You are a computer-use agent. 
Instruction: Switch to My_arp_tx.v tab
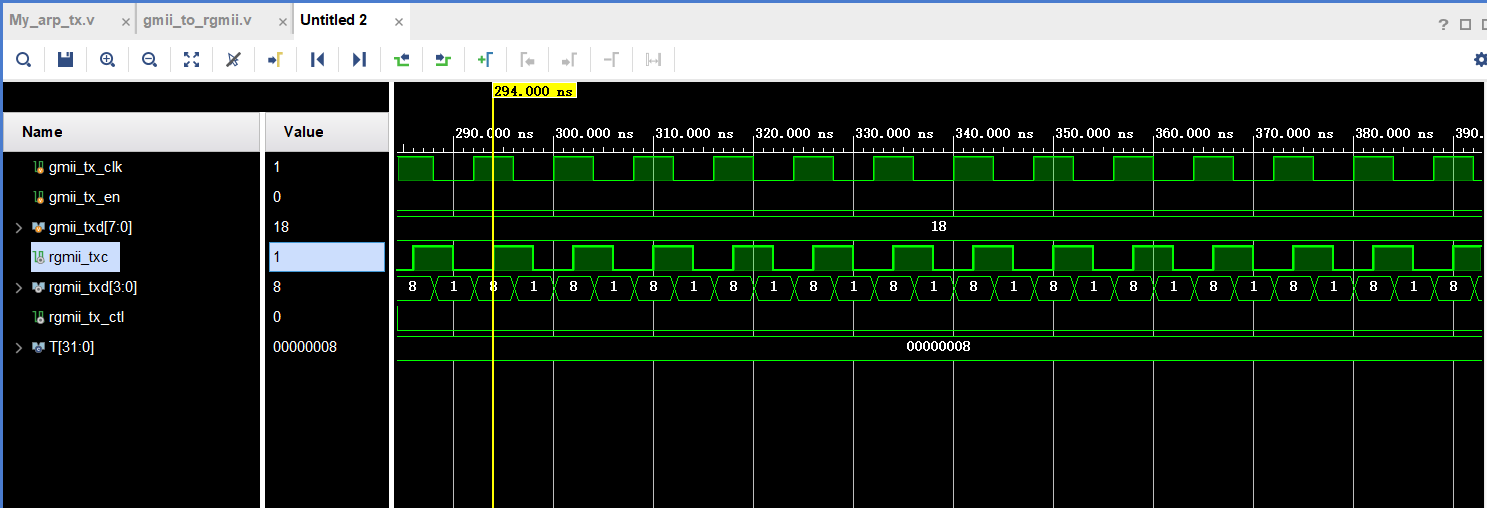pyautogui.click(x=52, y=20)
